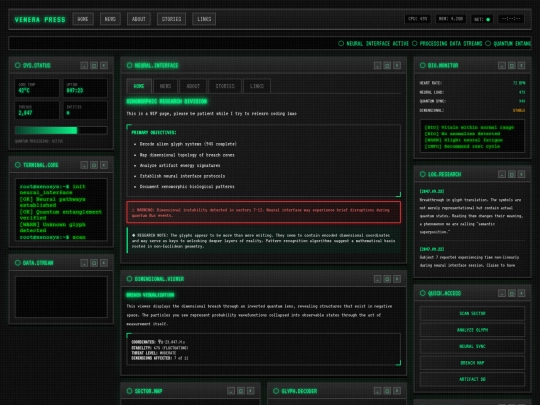This screenshot has height=405, width=540.
Task: Maximize the BIO.MONITOR panel
Action: (512, 65)
